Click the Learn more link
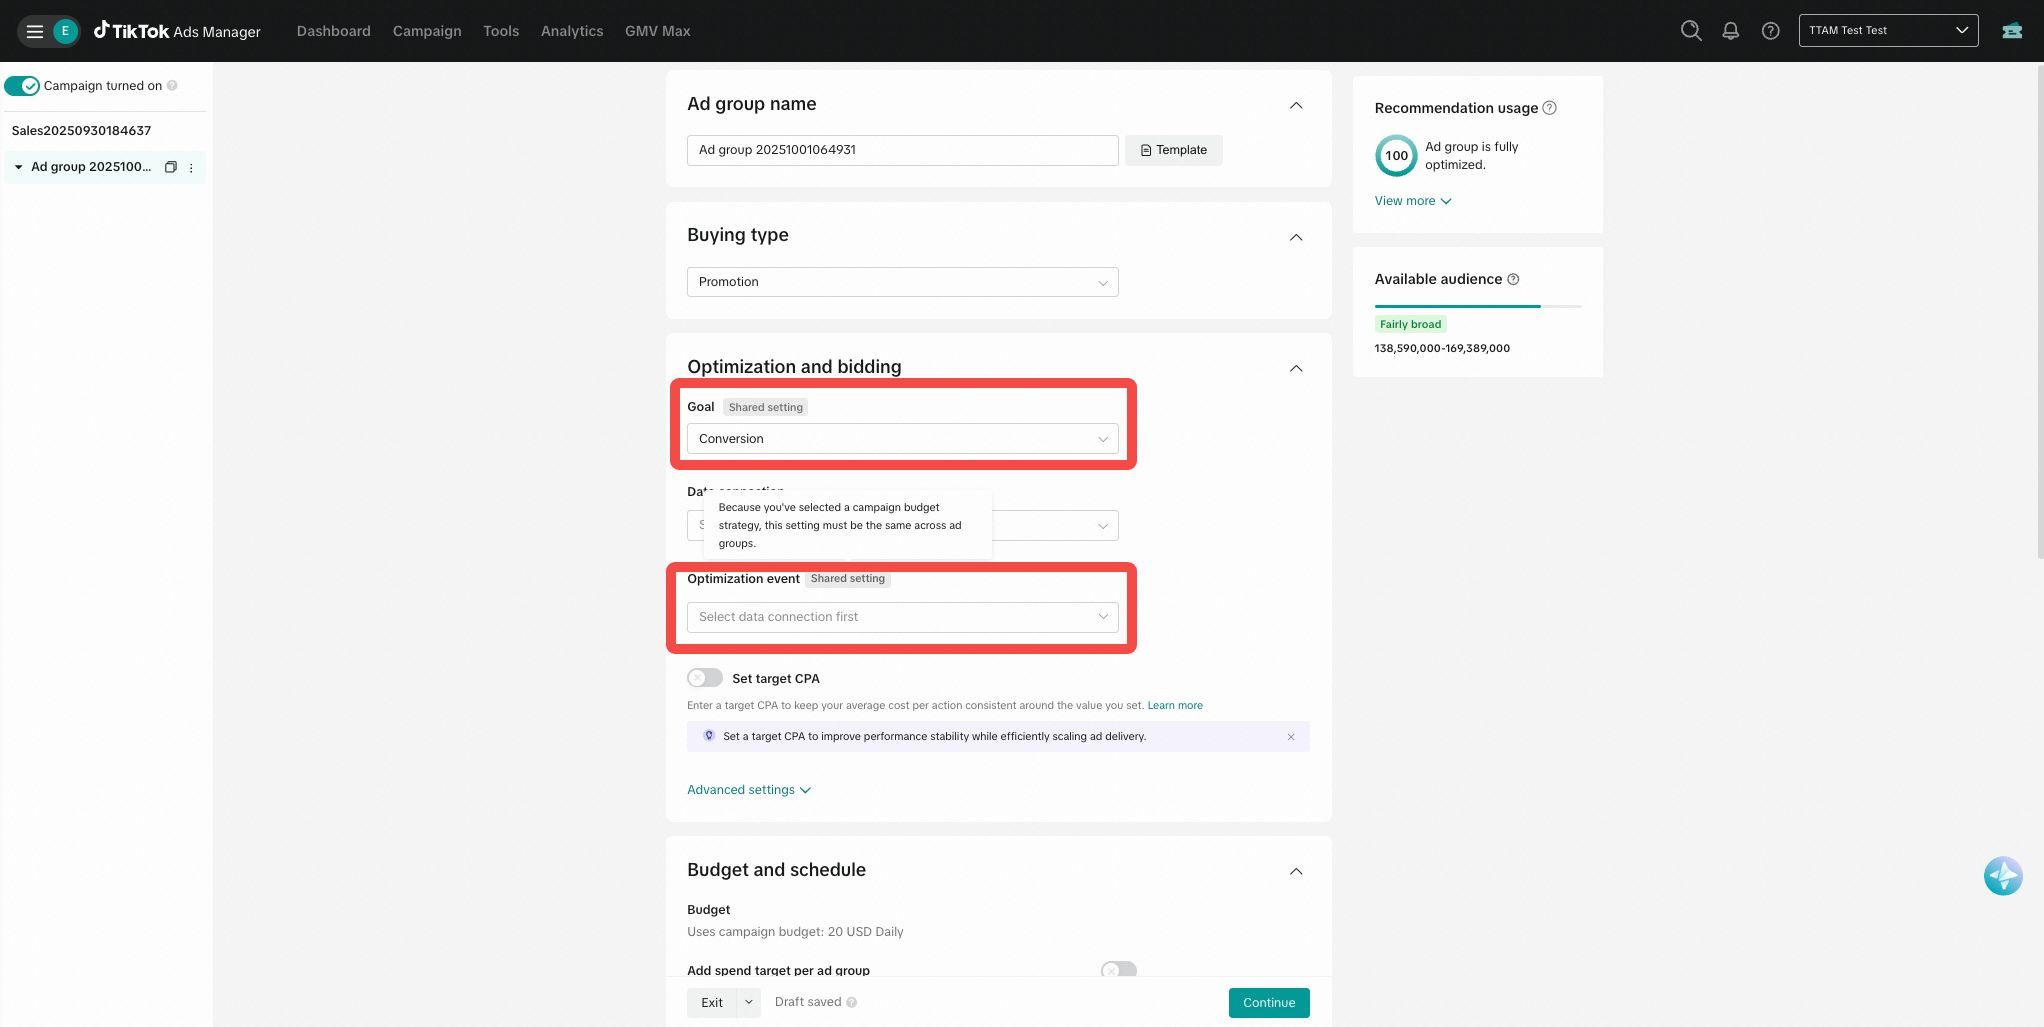Image resolution: width=2044 pixels, height=1027 pixels. (1175, 706)
